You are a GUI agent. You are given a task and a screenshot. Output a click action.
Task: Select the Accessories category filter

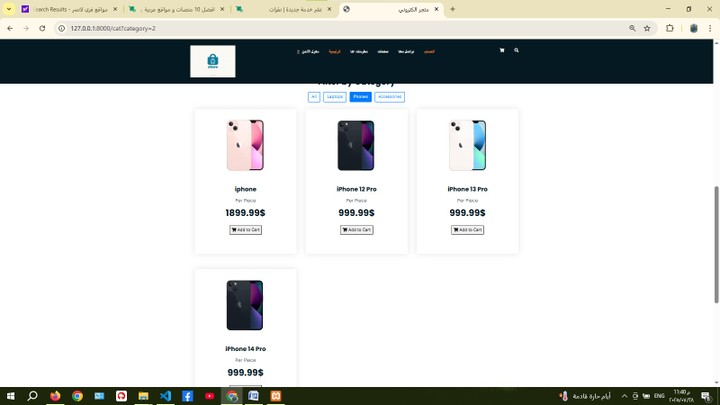pos(389,97)
